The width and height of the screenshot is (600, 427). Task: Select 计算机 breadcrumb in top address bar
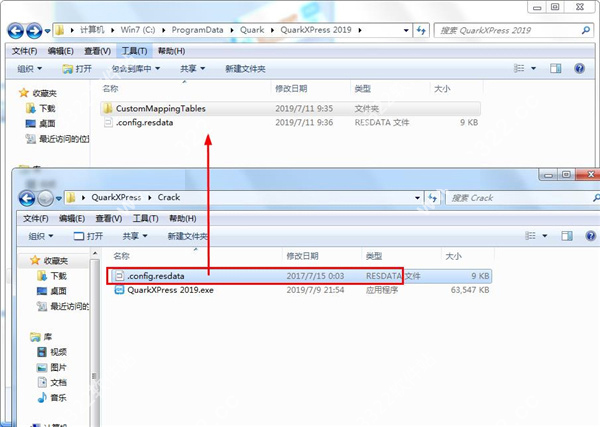click(x=92, y=30)
